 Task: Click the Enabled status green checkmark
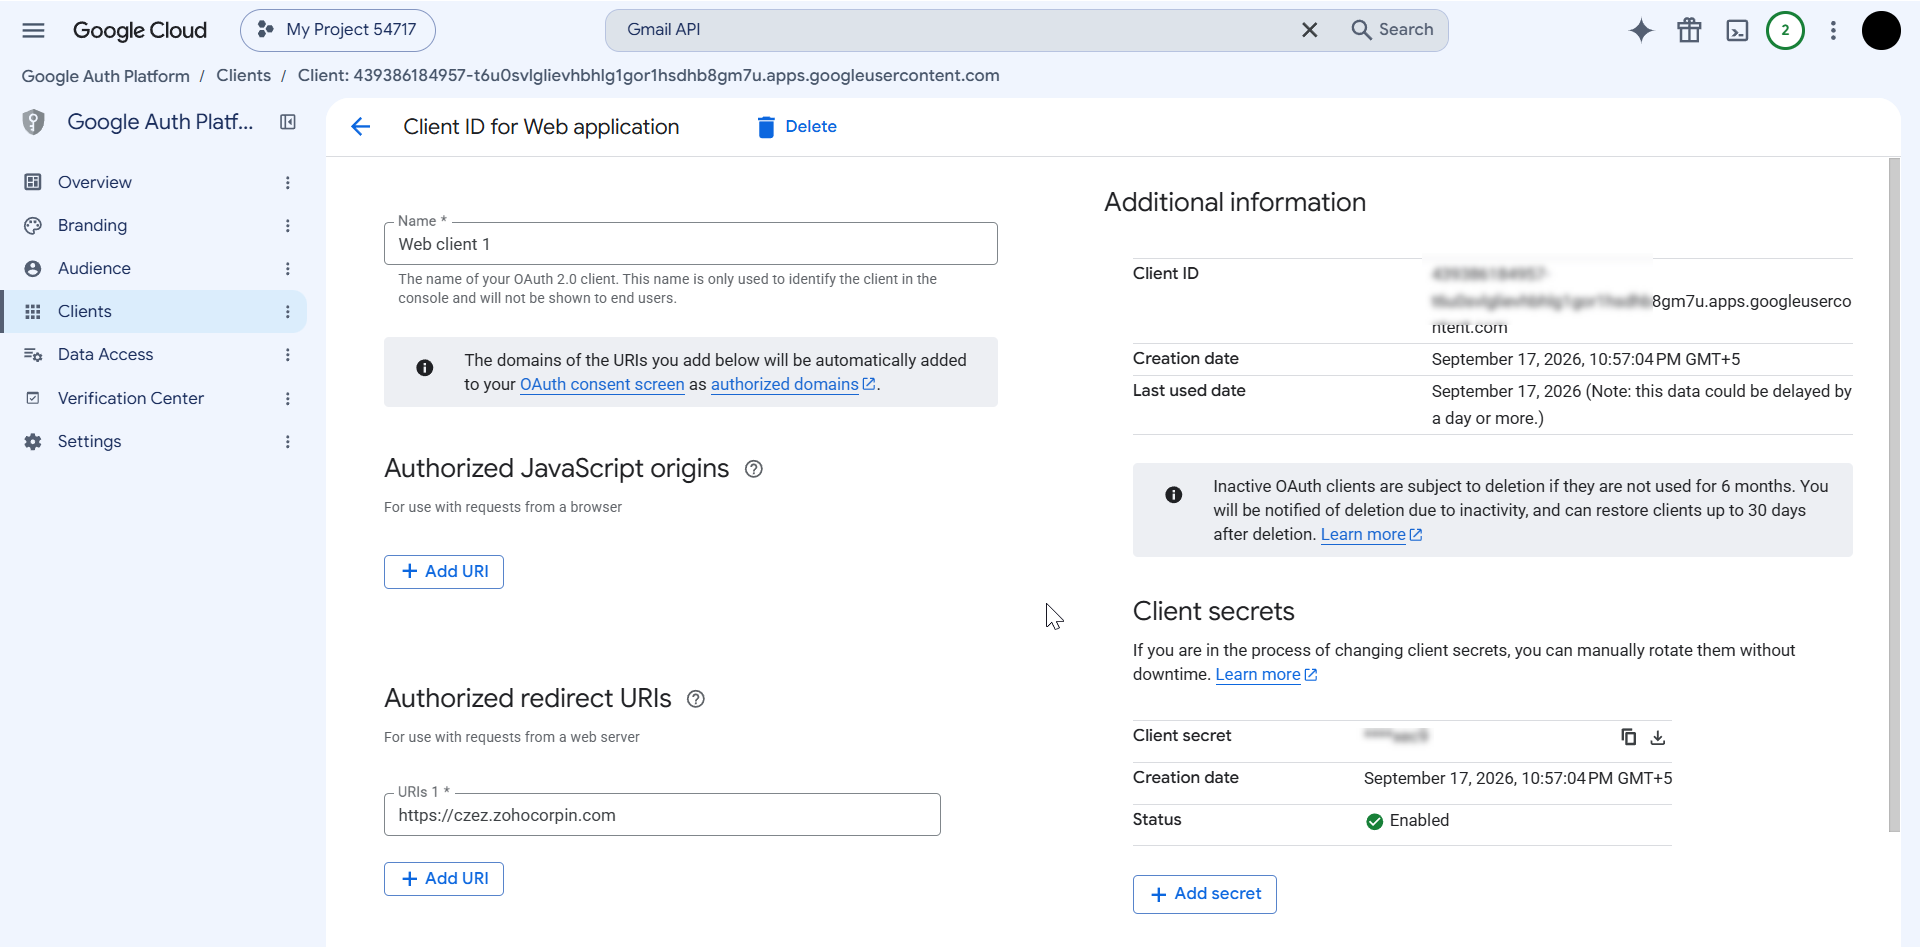[1375, 821]
